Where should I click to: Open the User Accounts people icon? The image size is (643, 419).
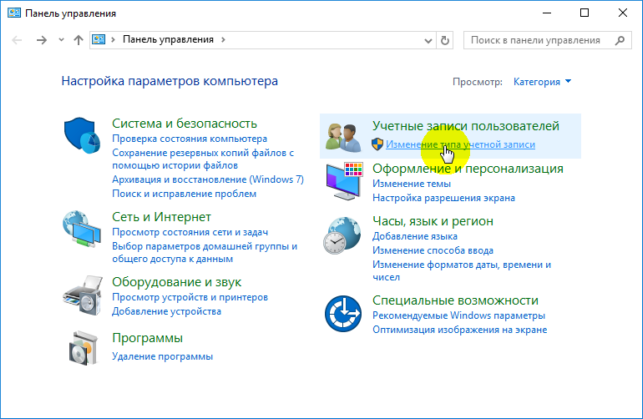[x=343, y=137]
